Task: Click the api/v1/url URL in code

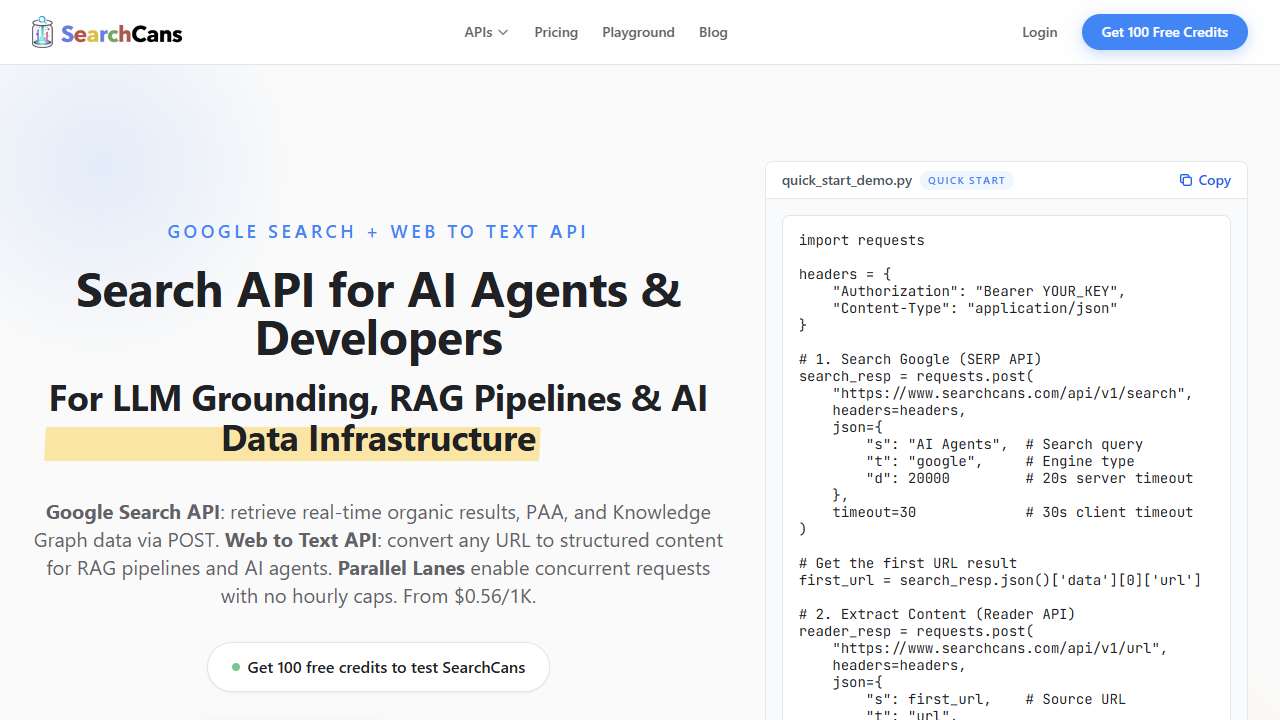Action: [x=1000, y=648]
